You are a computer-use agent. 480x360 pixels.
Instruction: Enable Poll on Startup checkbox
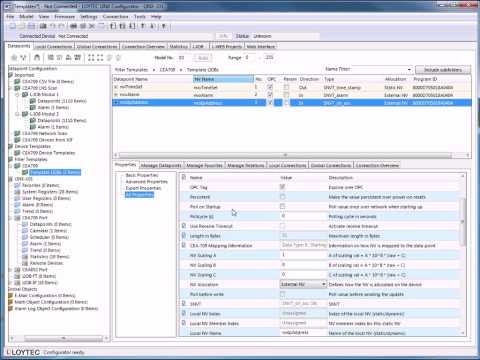tap(283, 206)
